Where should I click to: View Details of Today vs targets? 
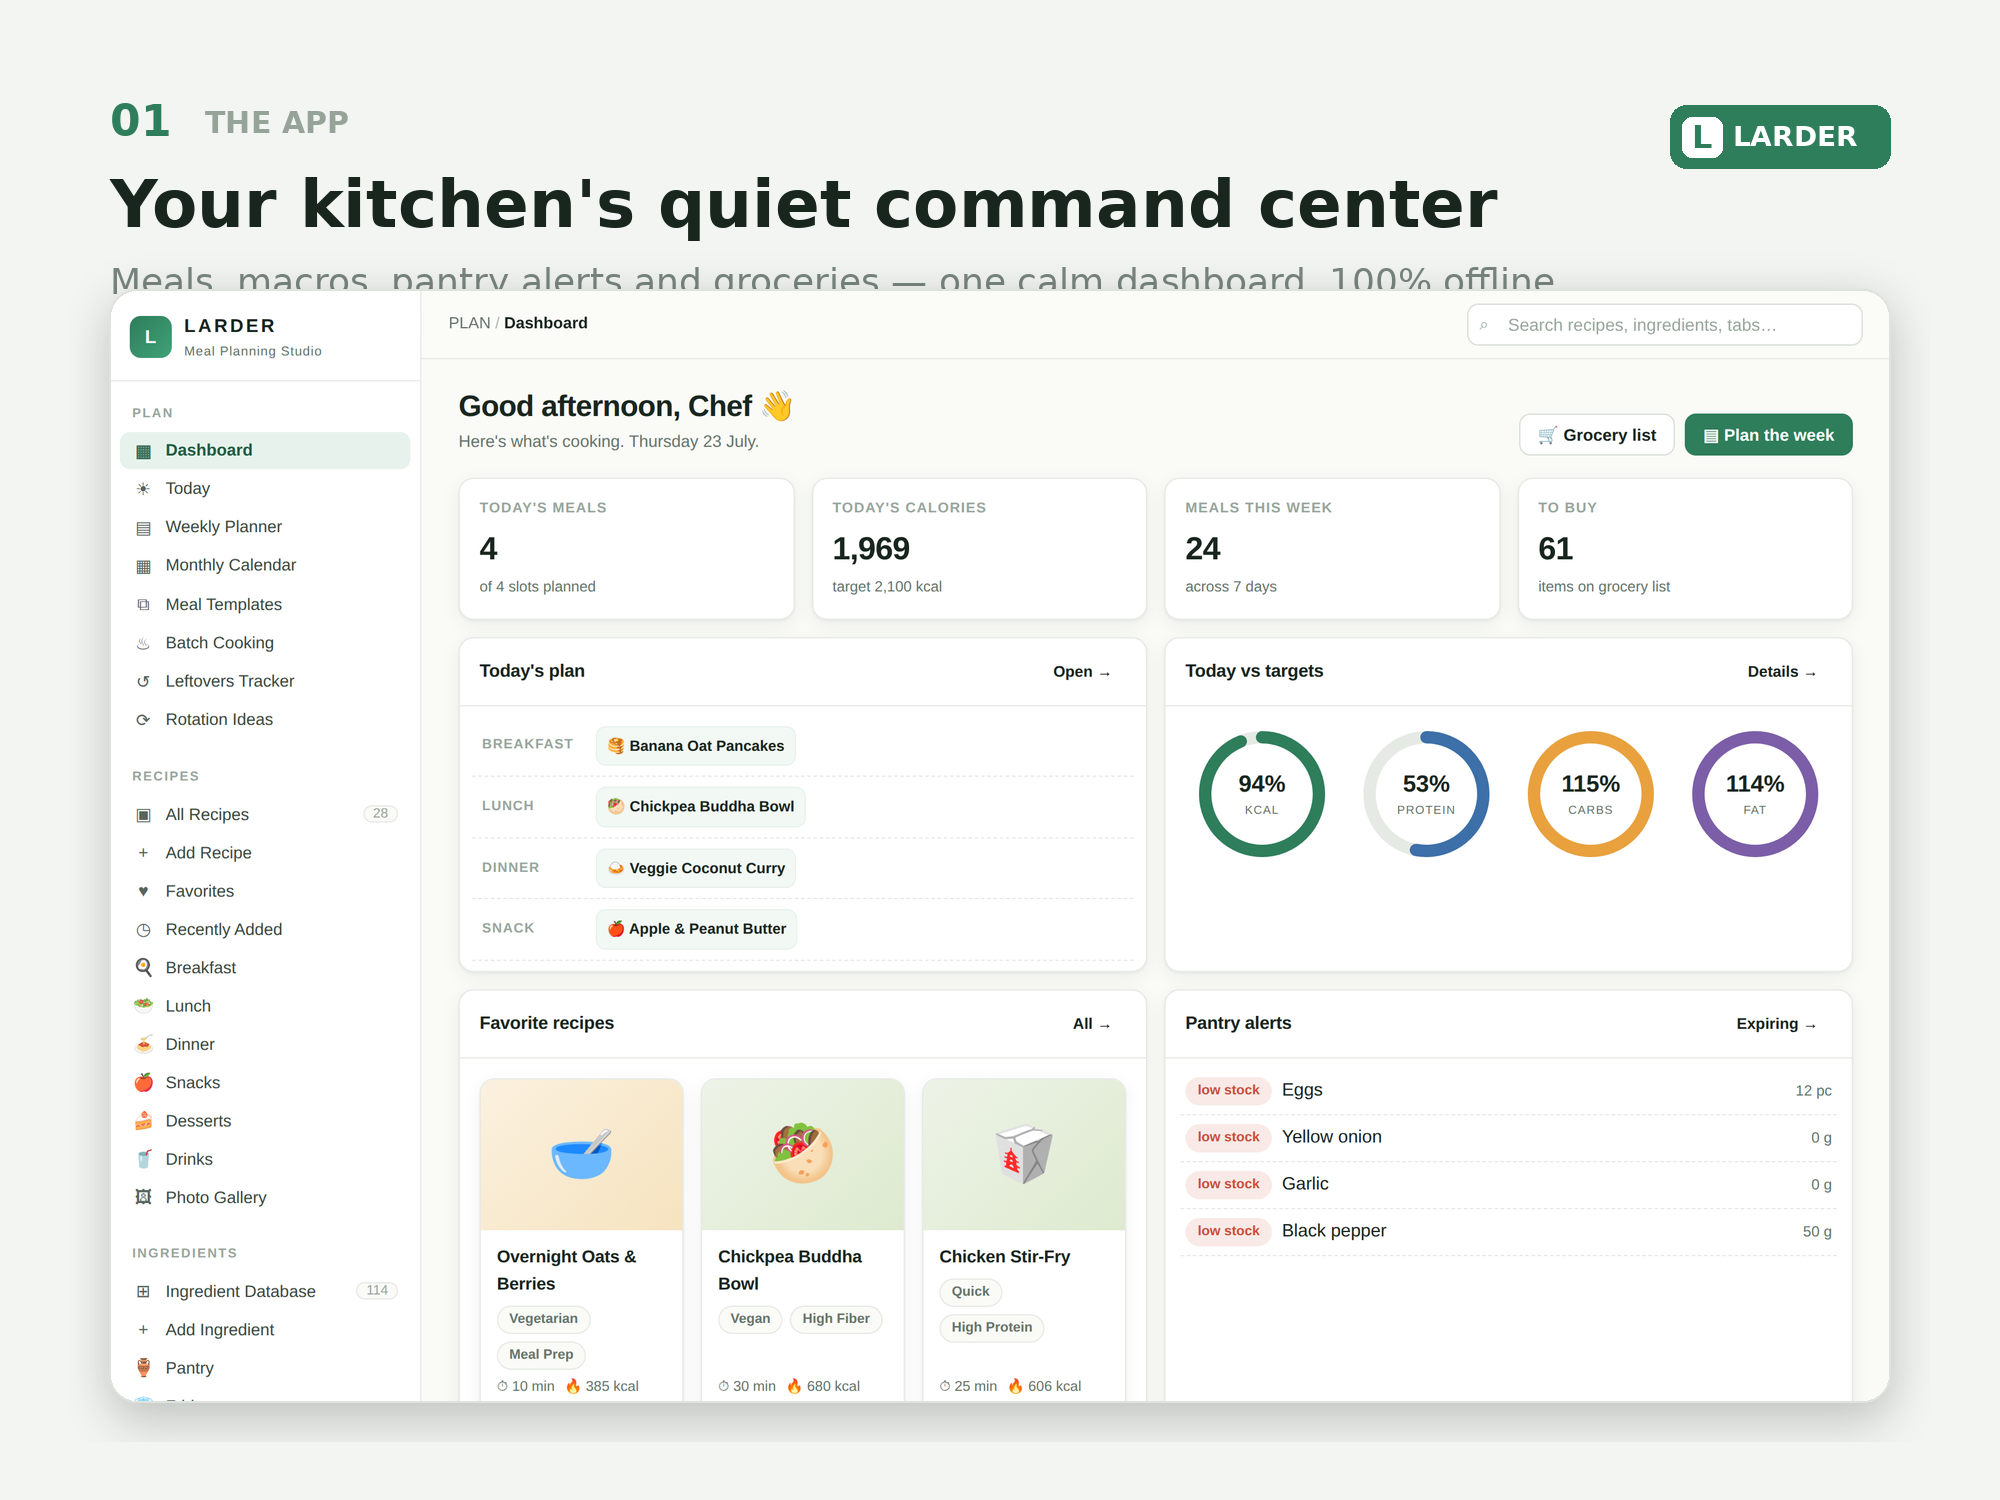[x=1782, y=672]
